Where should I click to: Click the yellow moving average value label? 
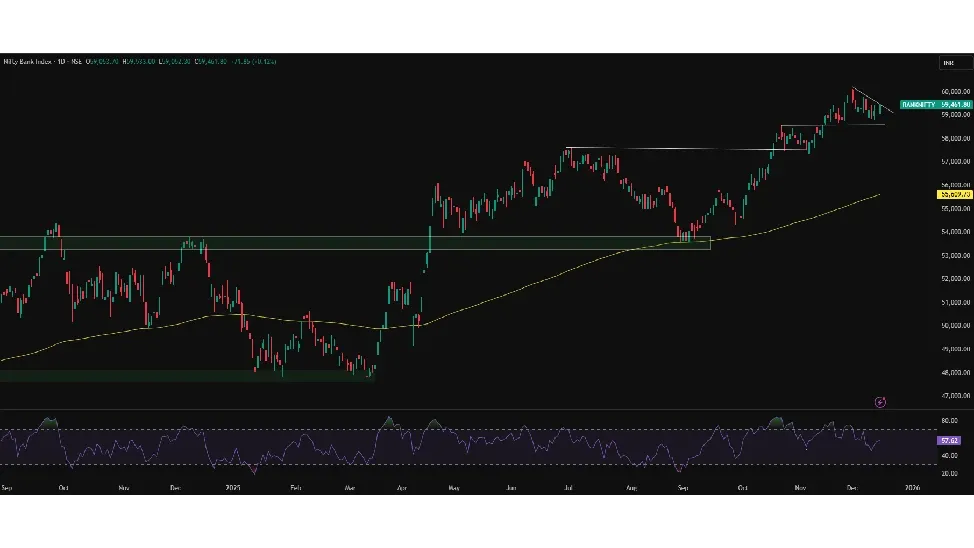click(954, 193)
